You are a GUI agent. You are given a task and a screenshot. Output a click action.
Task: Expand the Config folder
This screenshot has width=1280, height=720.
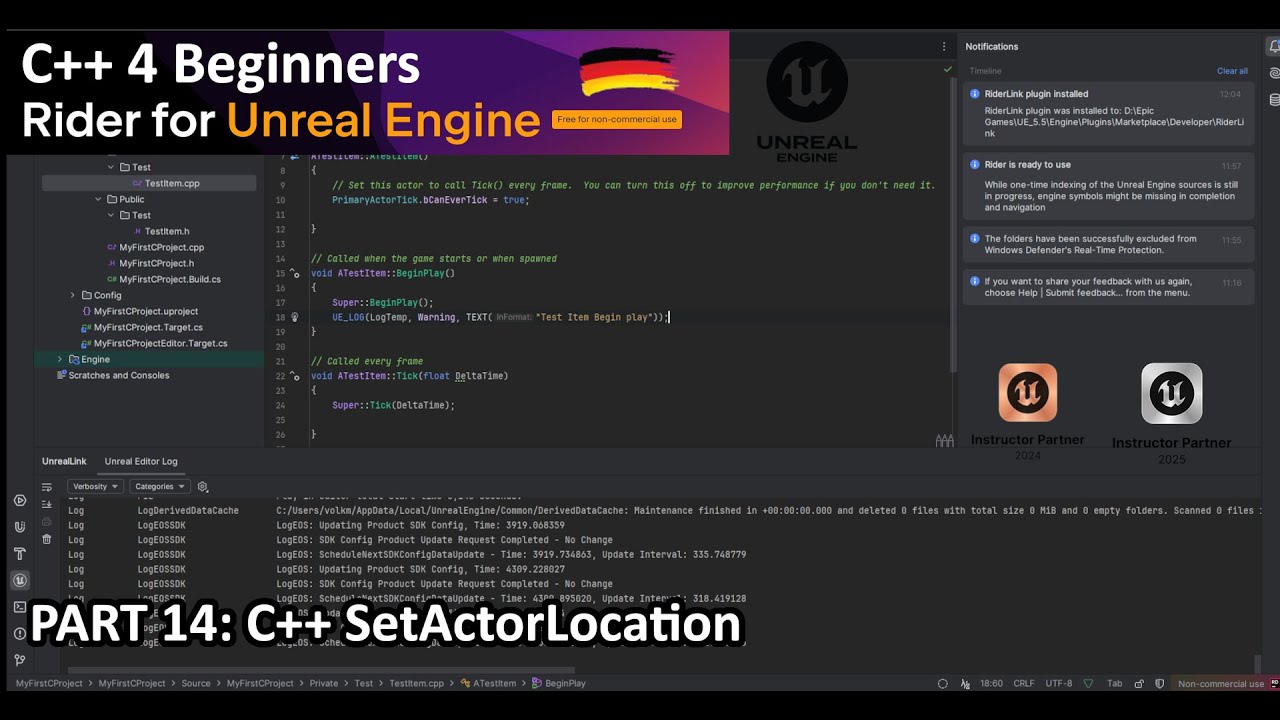coord(72,295)
